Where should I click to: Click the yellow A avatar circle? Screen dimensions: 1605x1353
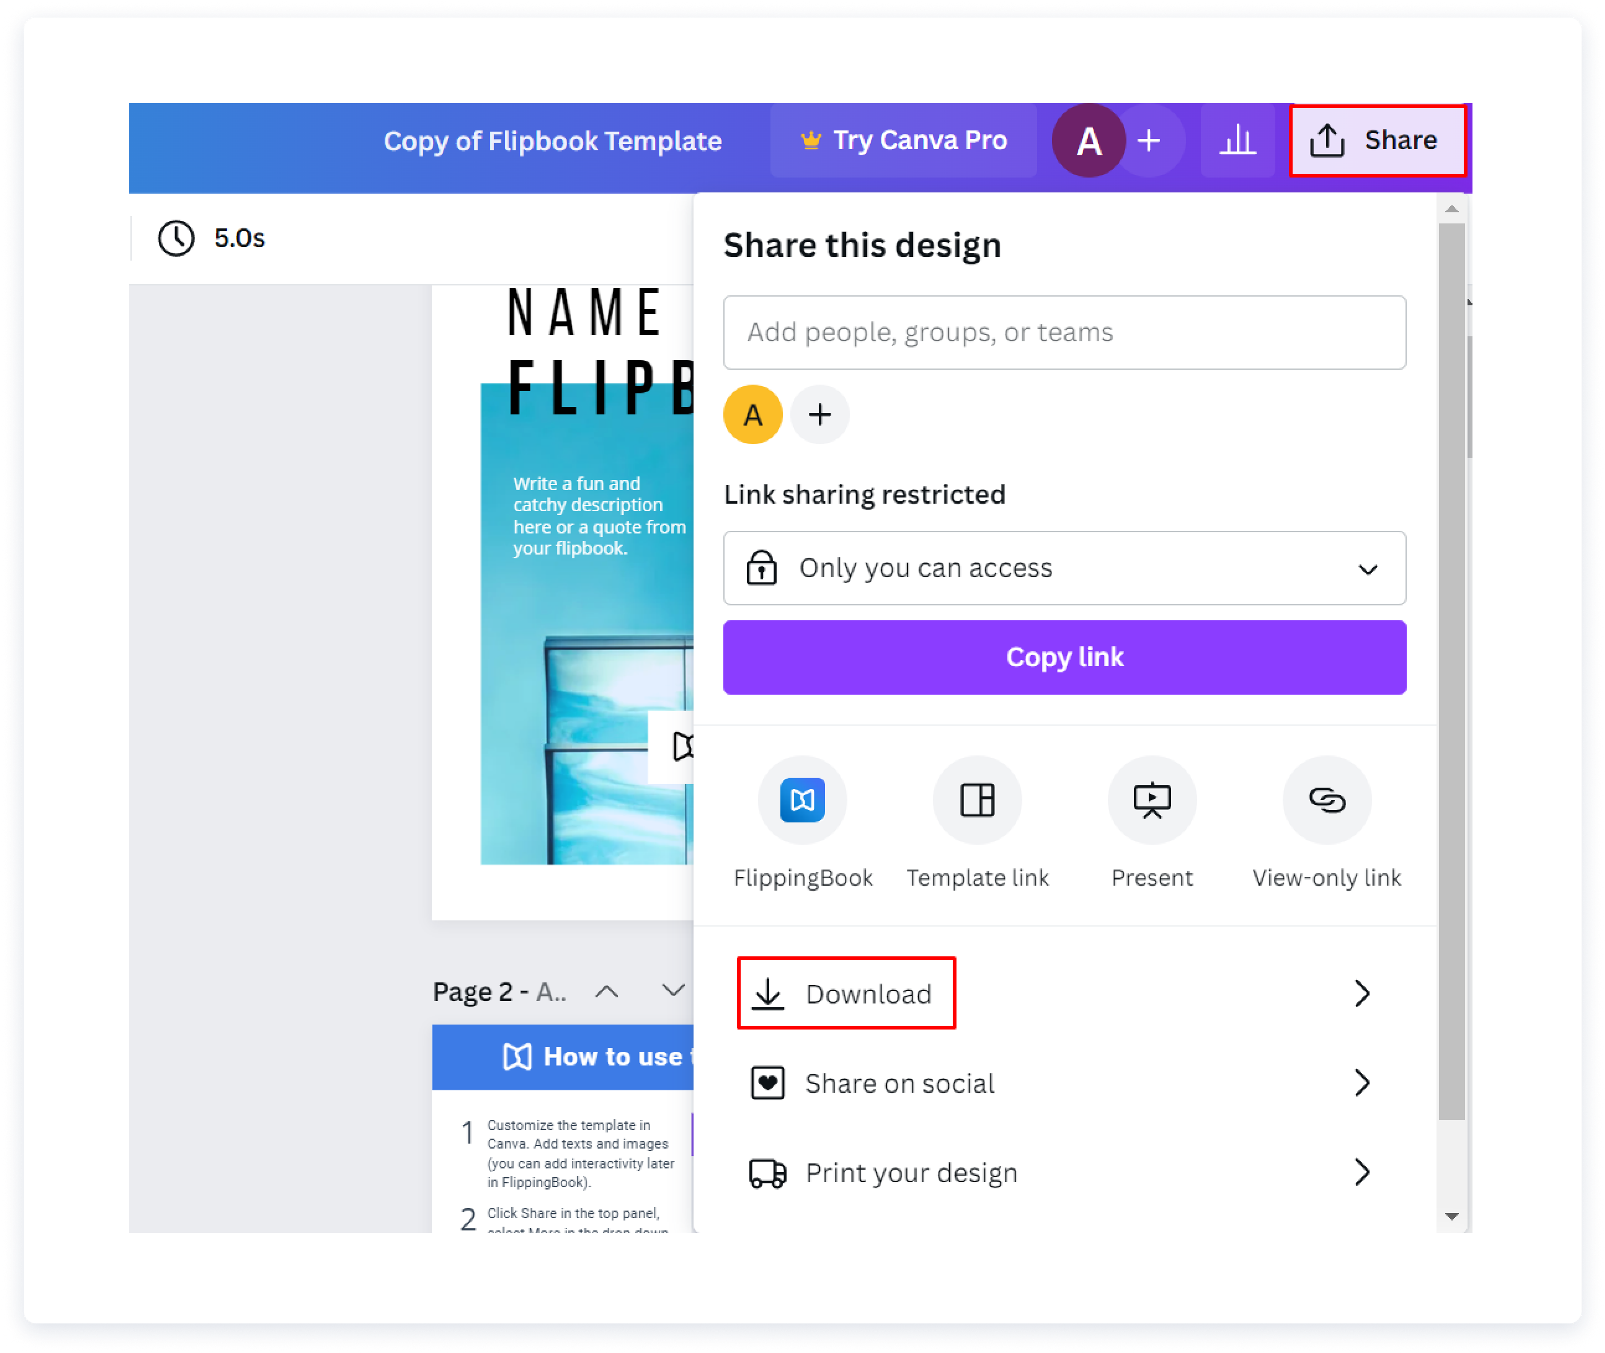pyautogui.click(x=752, y=414)
